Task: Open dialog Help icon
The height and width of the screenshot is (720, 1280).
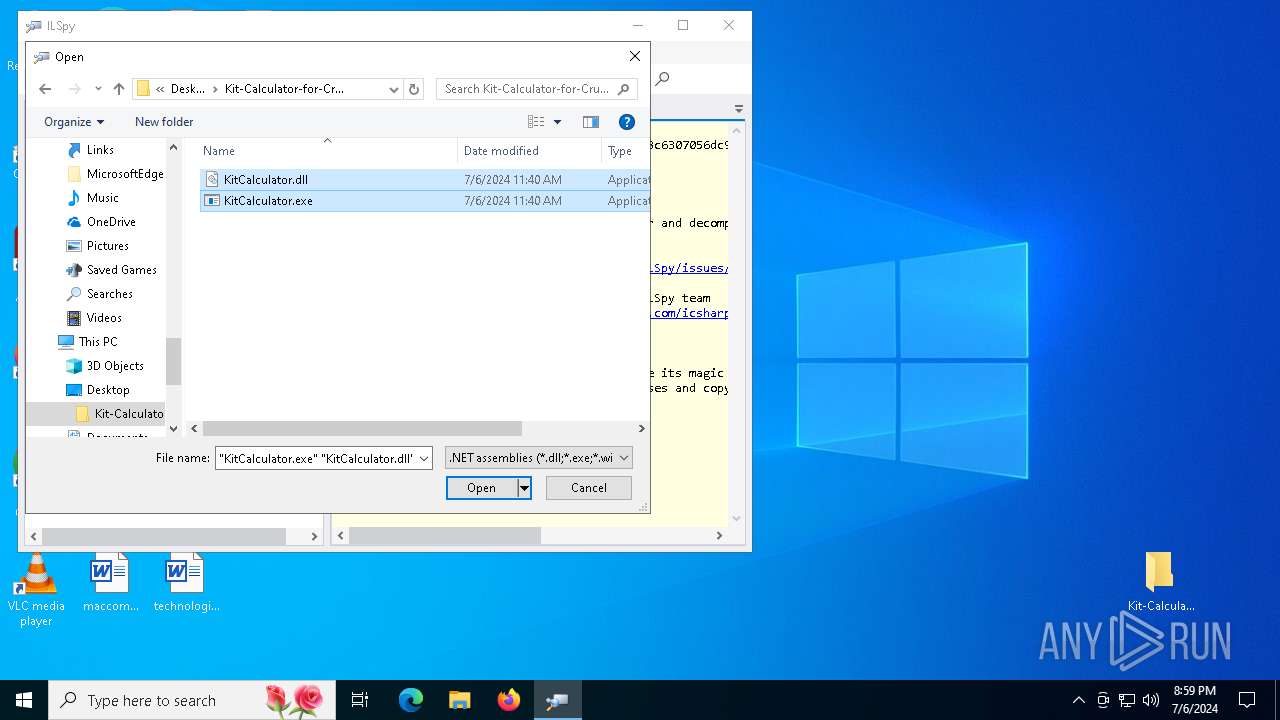Action: pos(627,122)
